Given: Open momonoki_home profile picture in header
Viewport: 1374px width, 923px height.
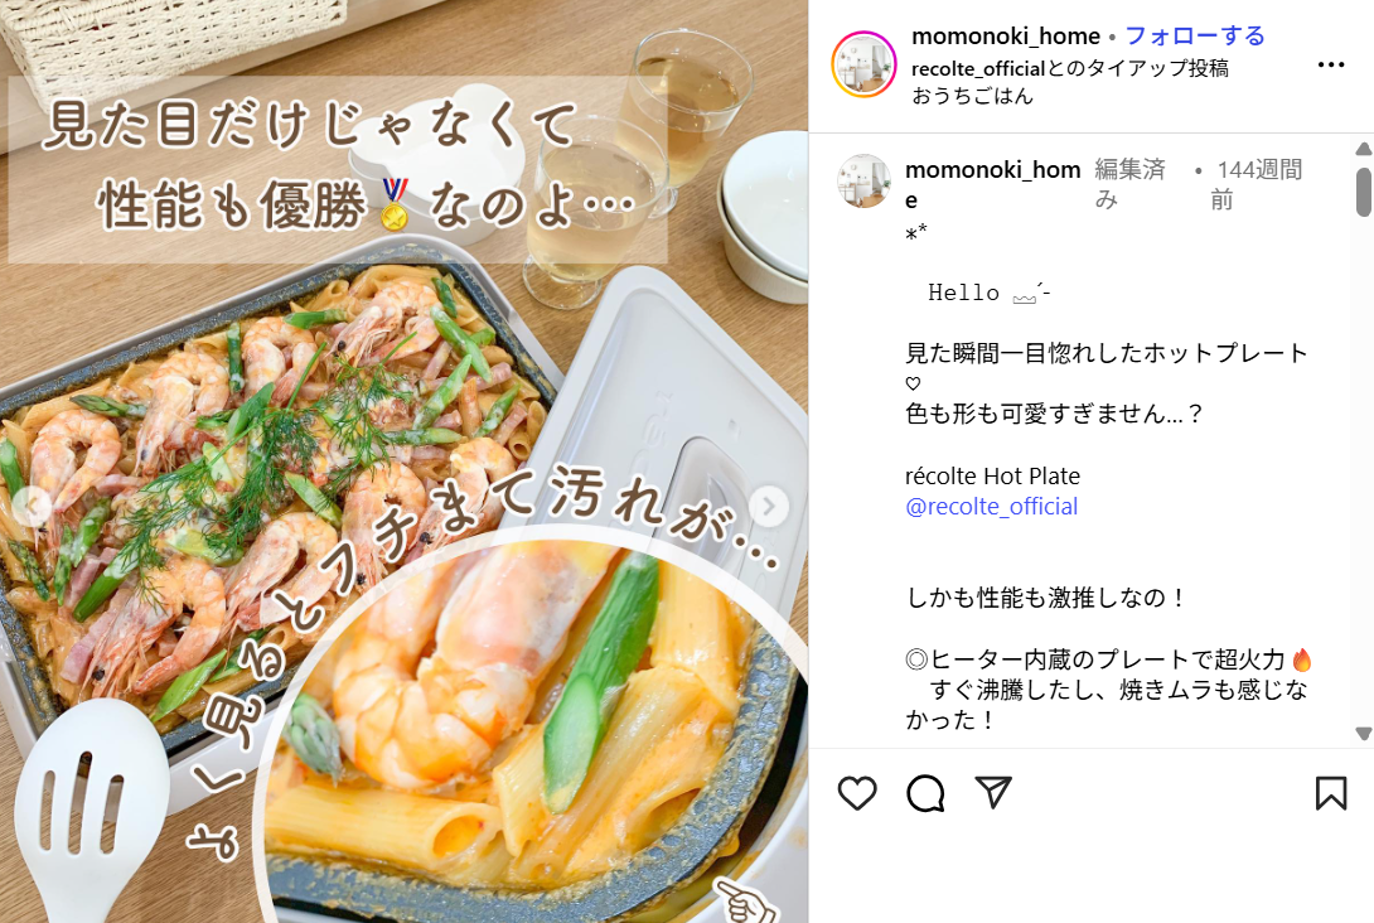Looking at the screenshot, I should (x=864, y=65).
